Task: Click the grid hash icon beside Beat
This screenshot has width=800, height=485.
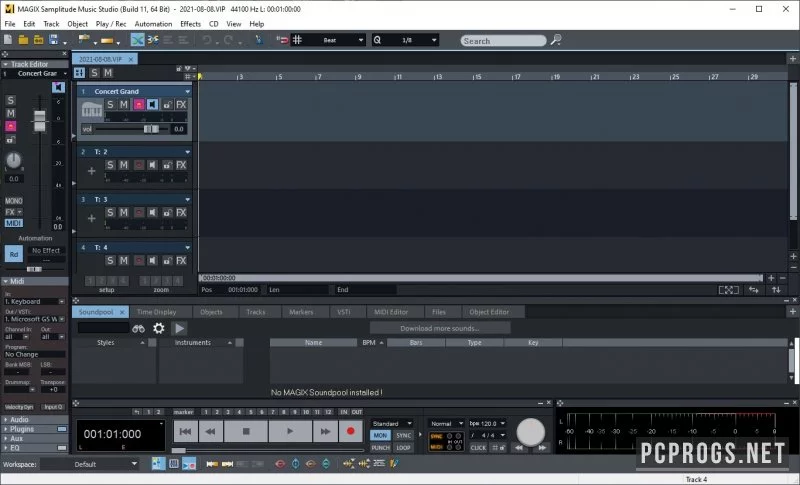Action: 297,39
